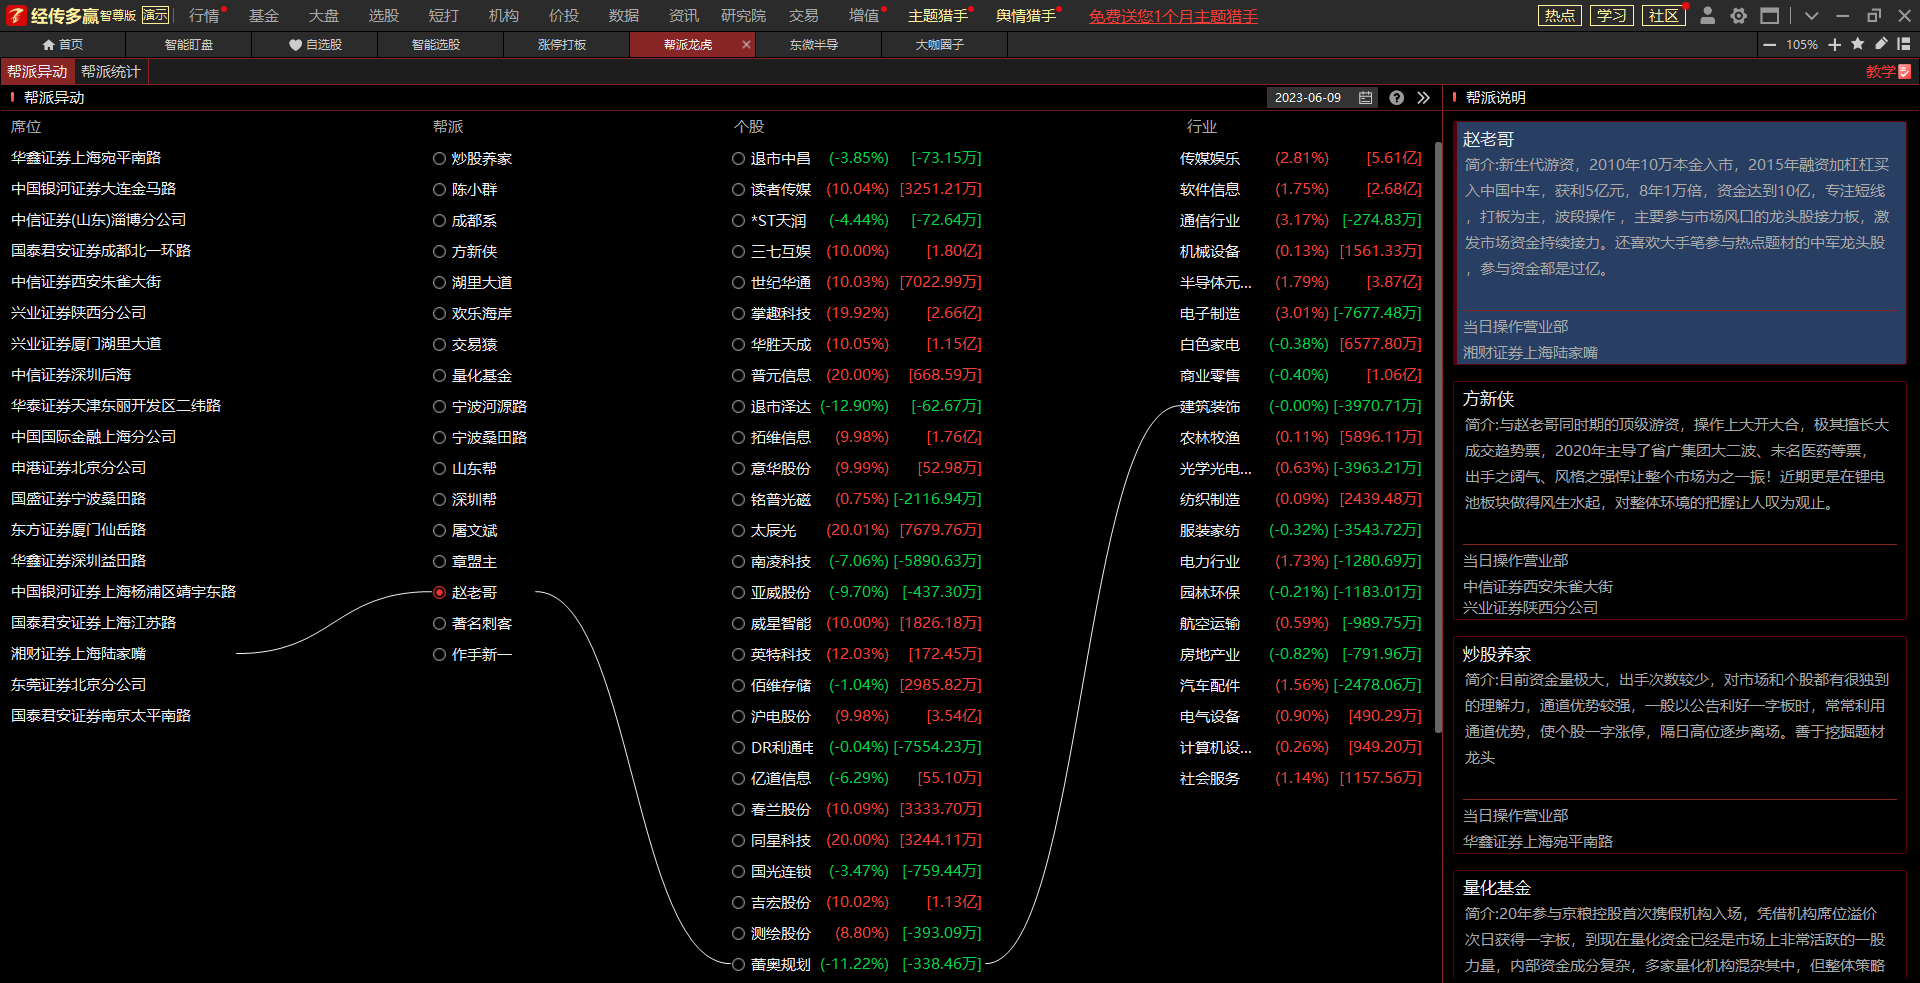Click industry row 传媒娱乐
The width and height of the screenshot is (1920, 983).
1300,158
